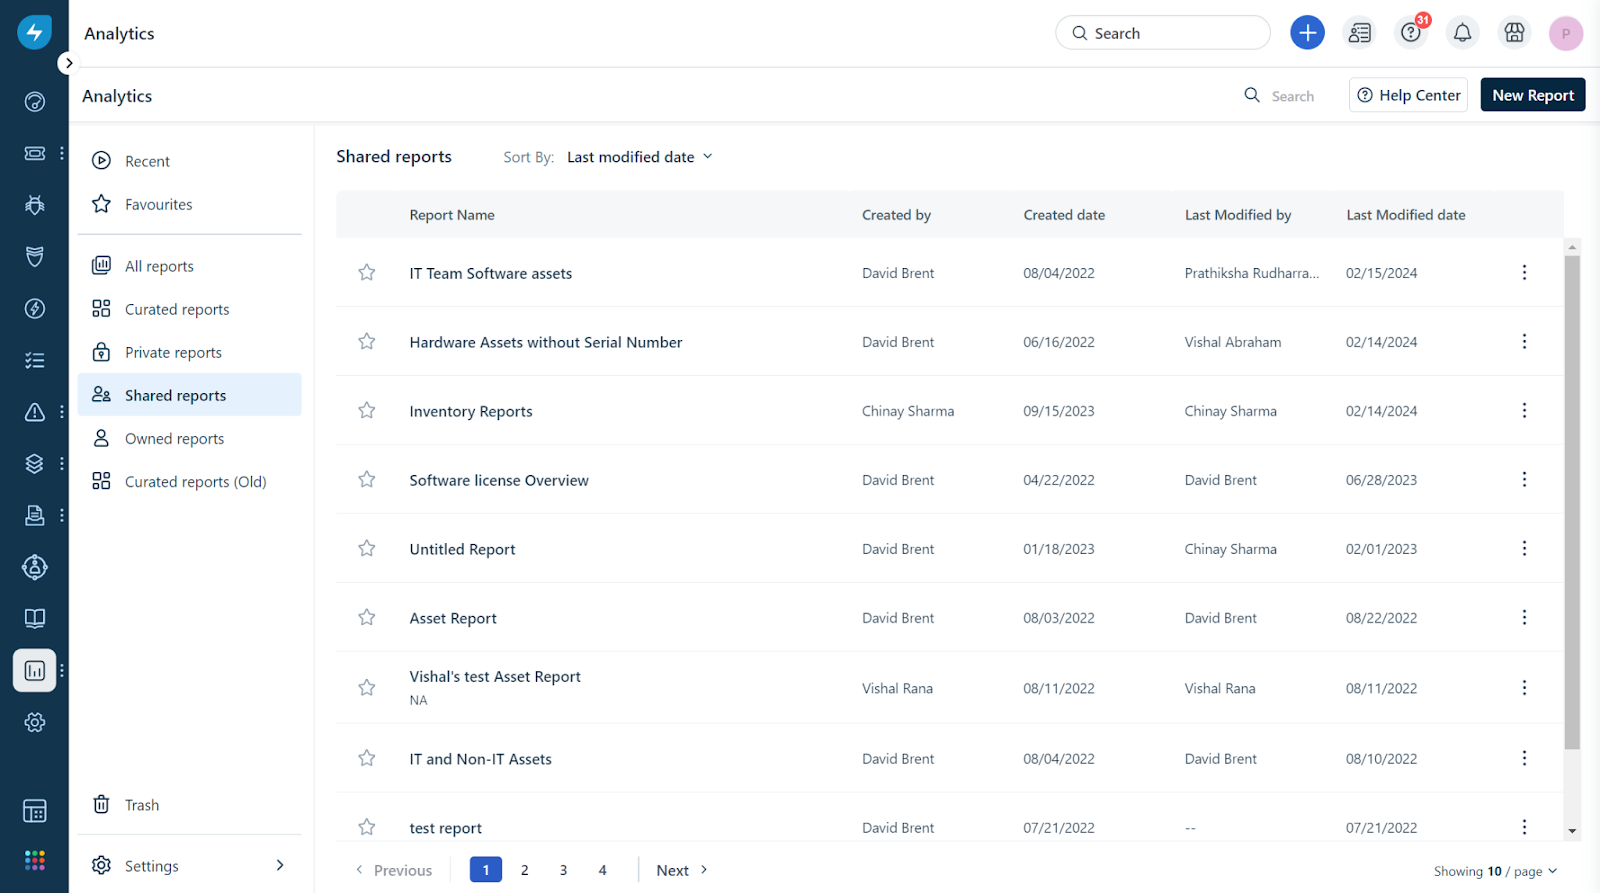The width and height of the screenshot is (1600, 893).
Task: Click the scrollbar down arrow in reports table
Action: click(1572, 831)
